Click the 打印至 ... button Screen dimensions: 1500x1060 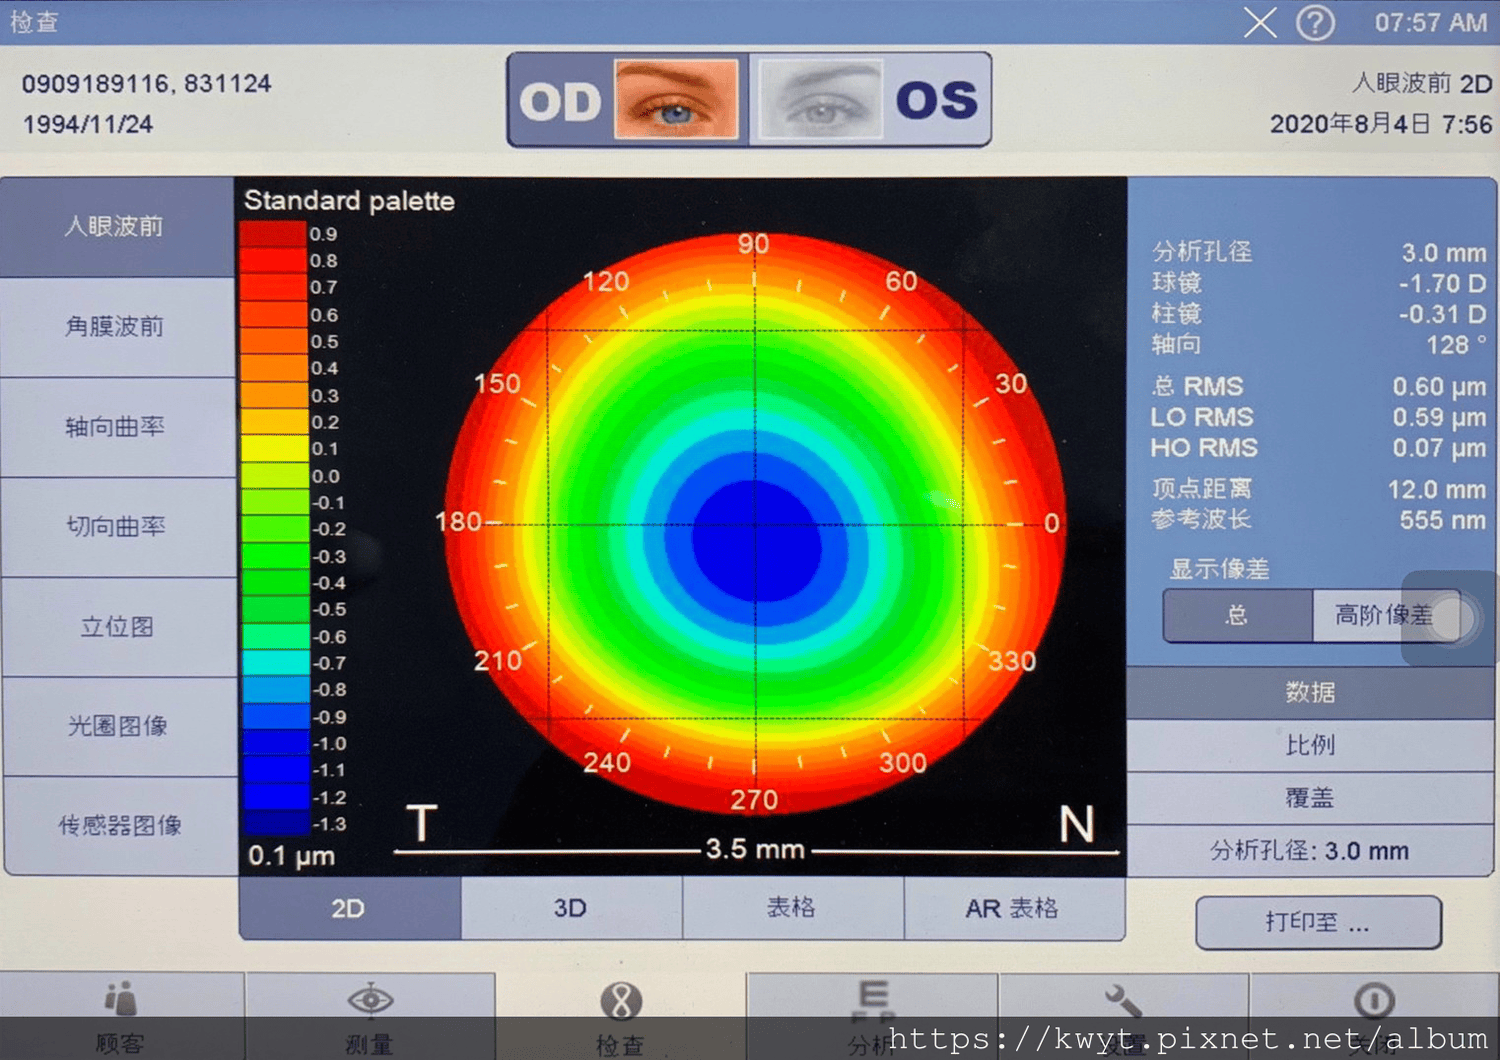1318,922
